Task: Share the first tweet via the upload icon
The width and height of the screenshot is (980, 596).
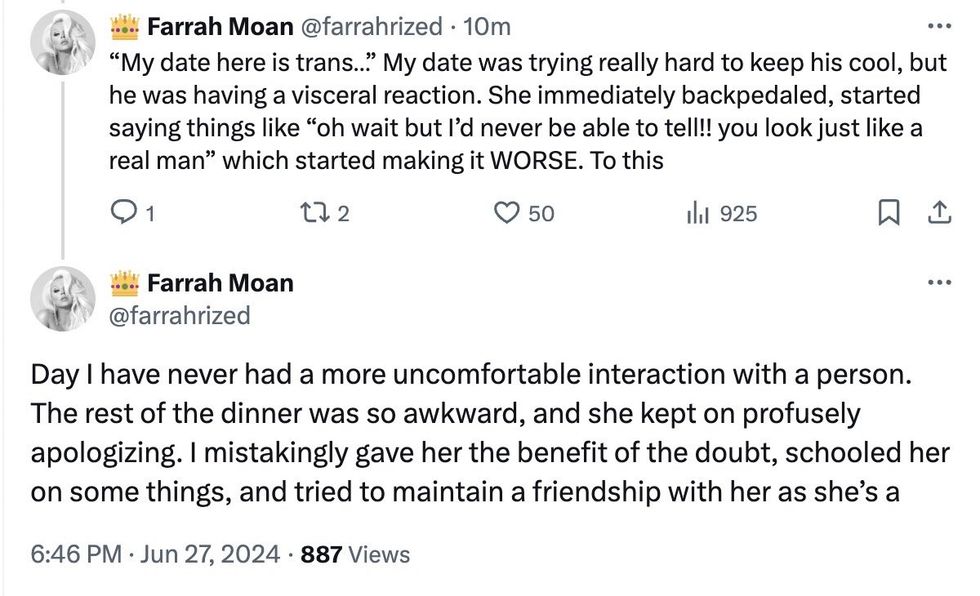Action: pyautogui.click(x=938, y=212)
